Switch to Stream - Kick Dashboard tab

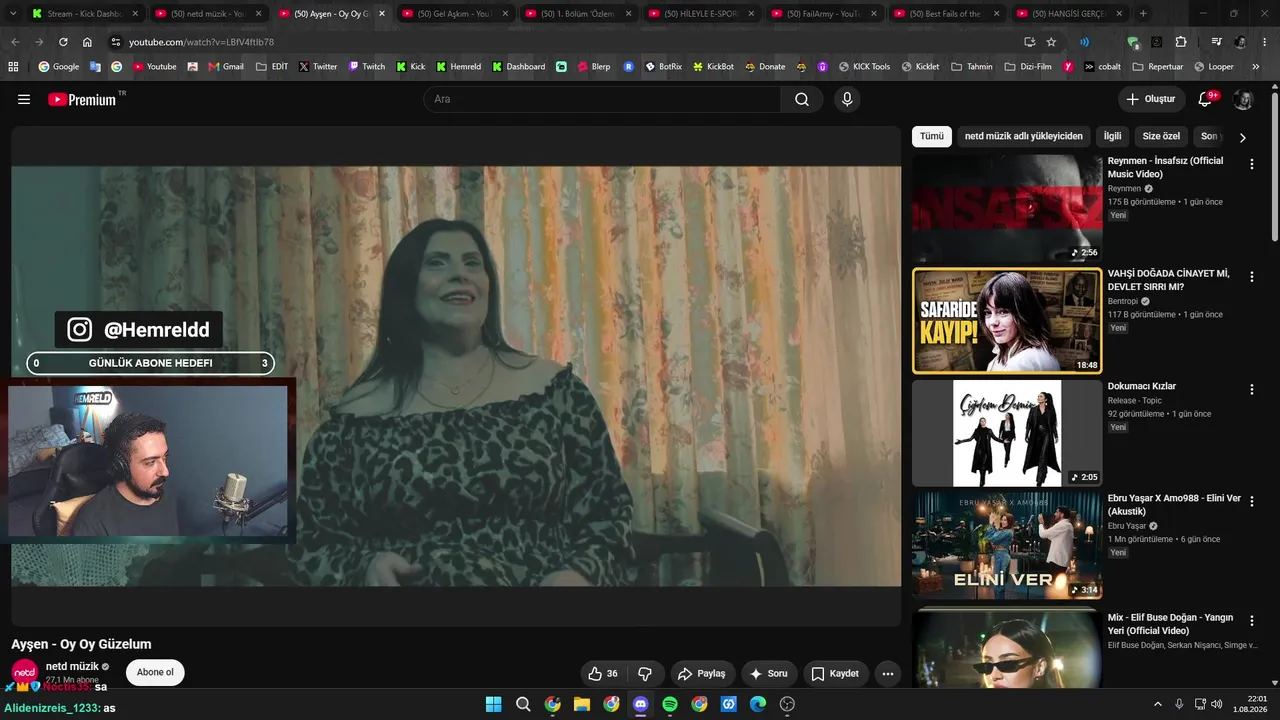pos(85,14)
